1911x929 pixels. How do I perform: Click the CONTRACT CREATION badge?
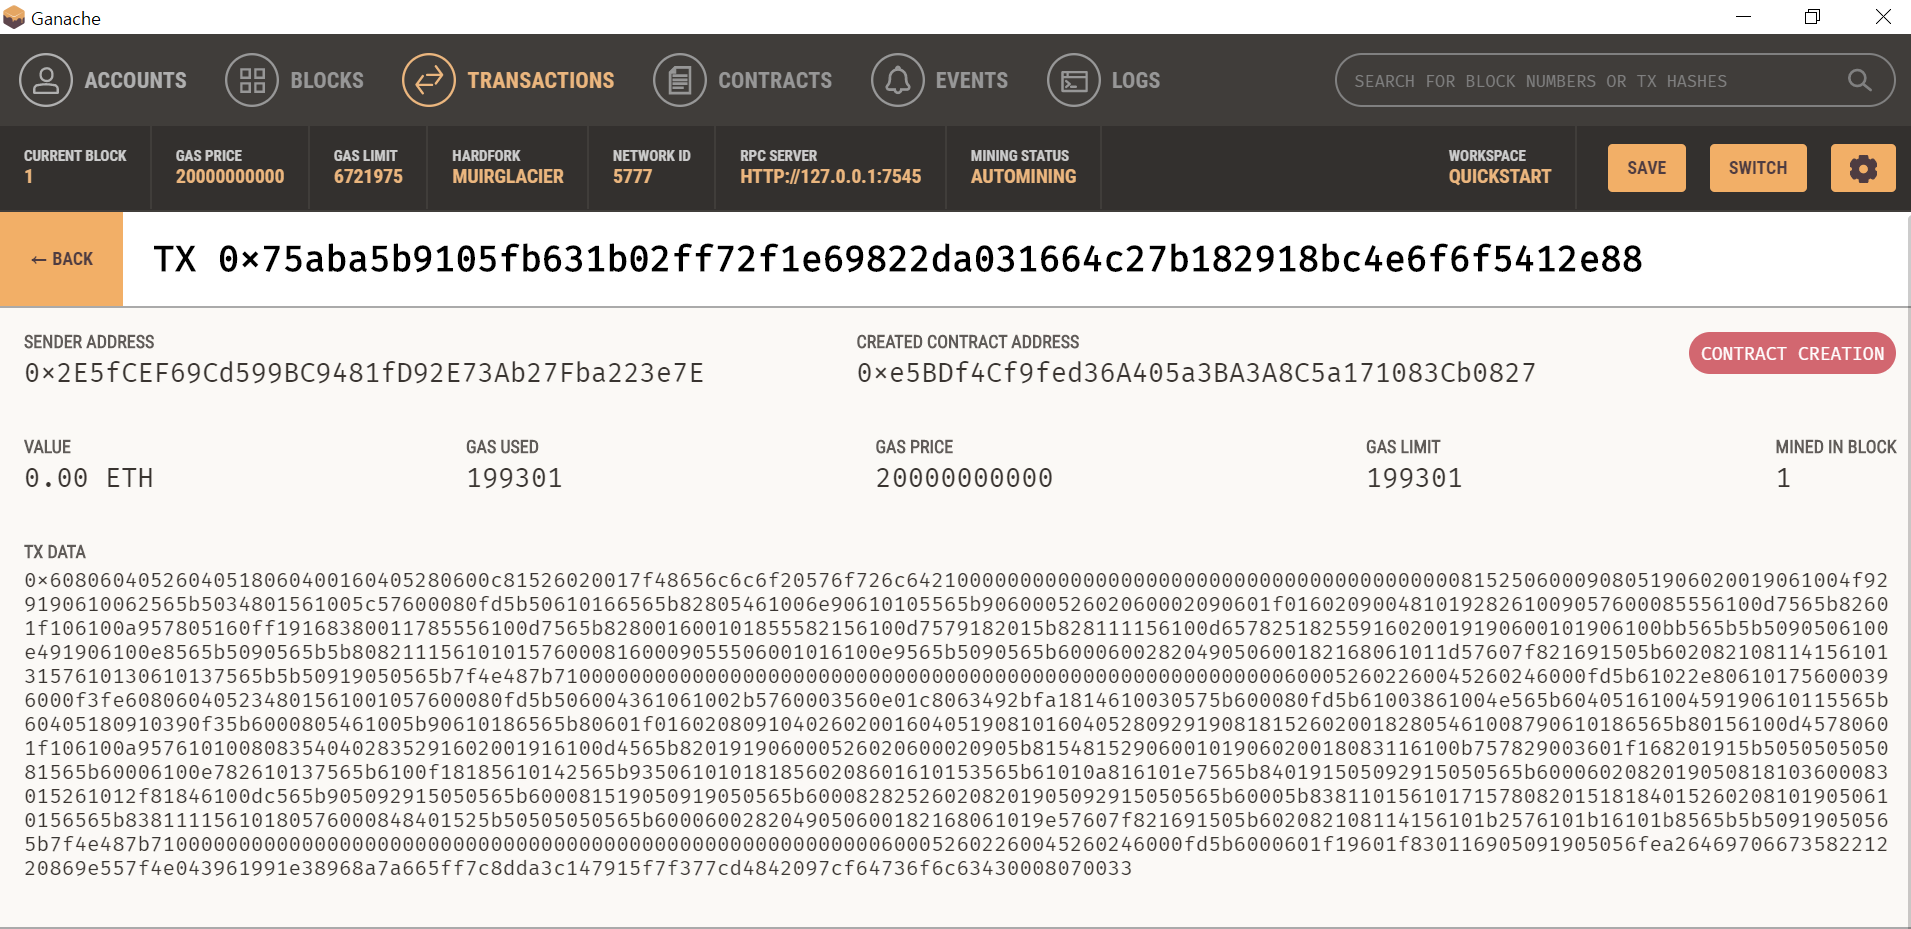pyautogui.click(x=1792, y=353)
